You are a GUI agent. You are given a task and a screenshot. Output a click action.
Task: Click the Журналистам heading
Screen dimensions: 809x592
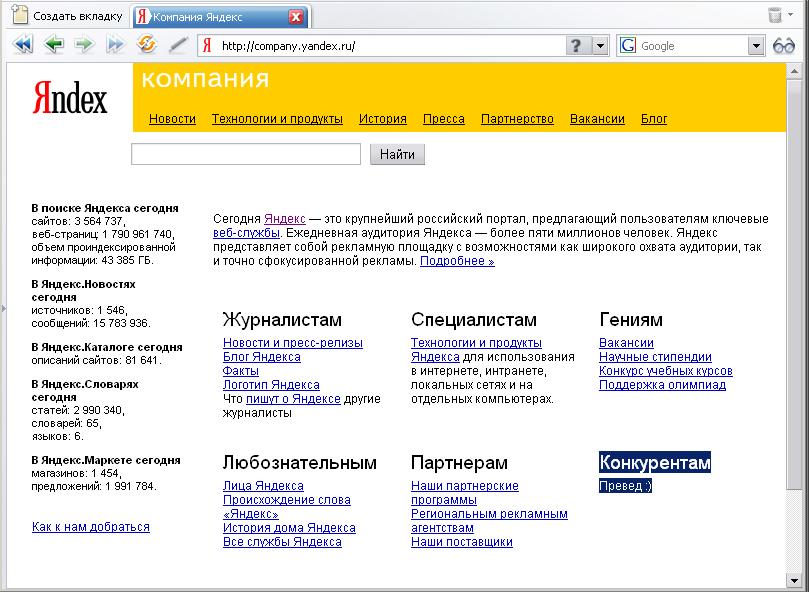click(x=282, y=320)
